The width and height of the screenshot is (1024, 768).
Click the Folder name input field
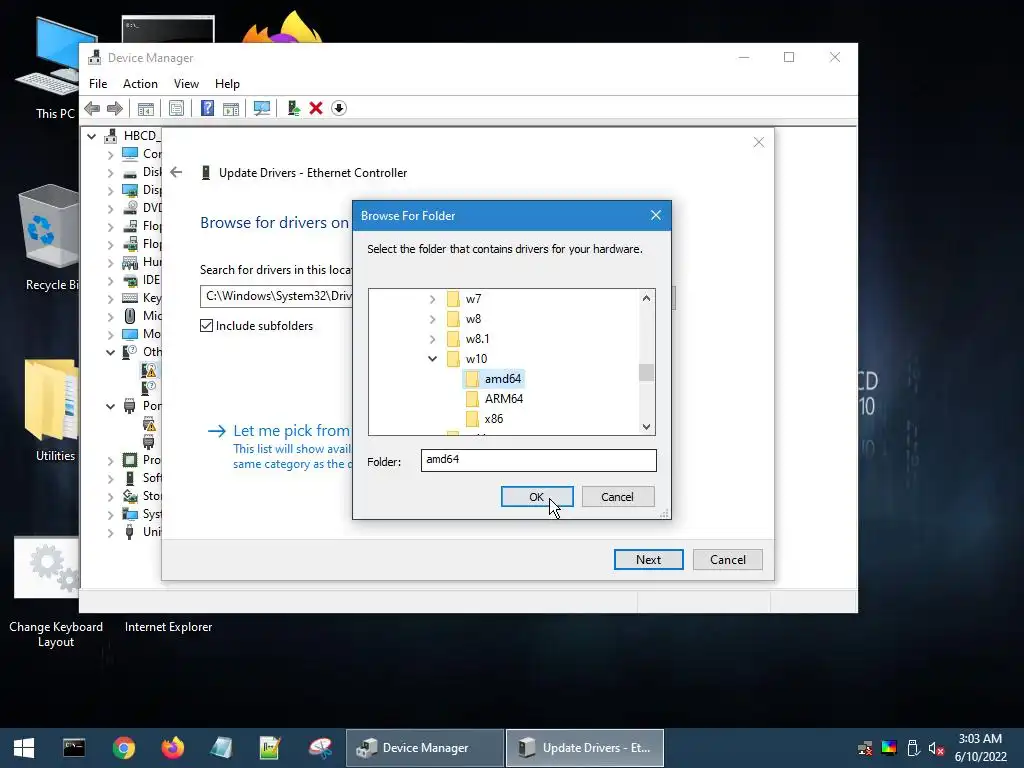tap(538, 460)
